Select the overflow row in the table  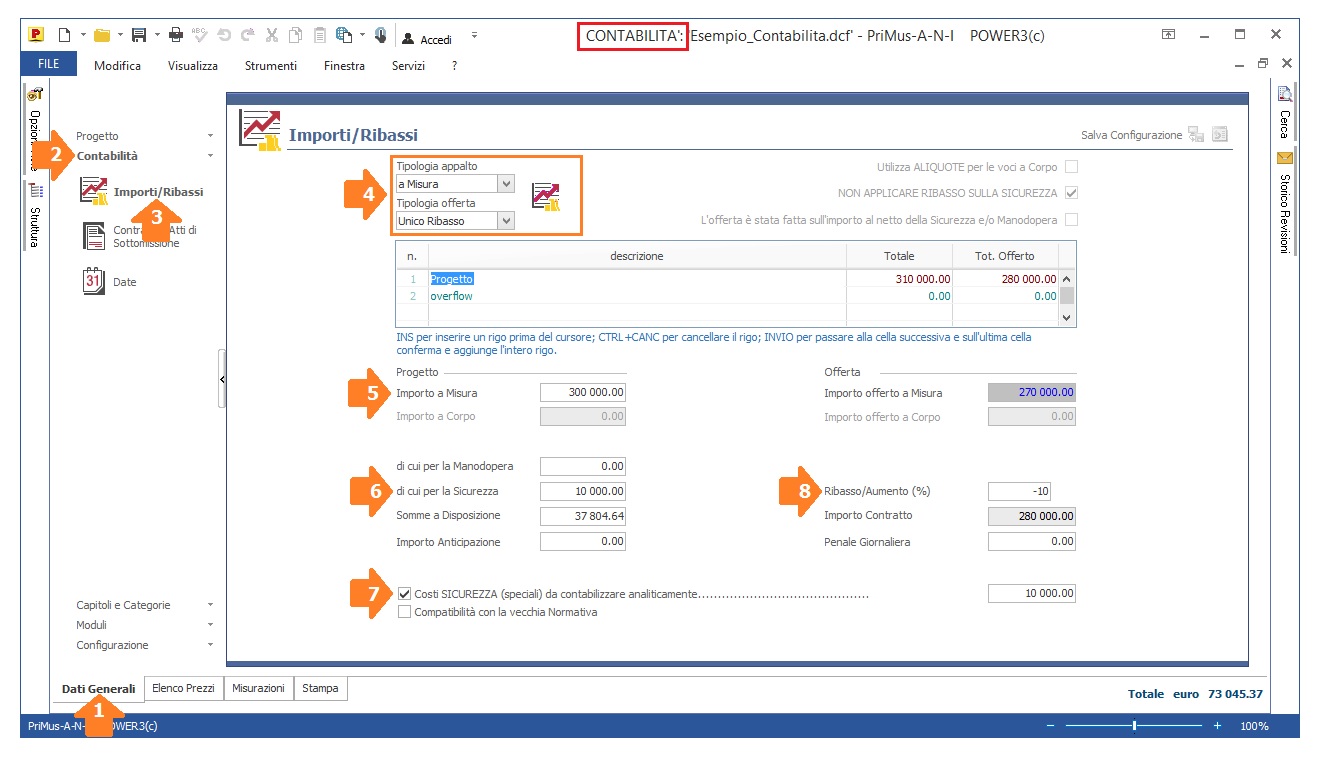(x=728, y=296)
